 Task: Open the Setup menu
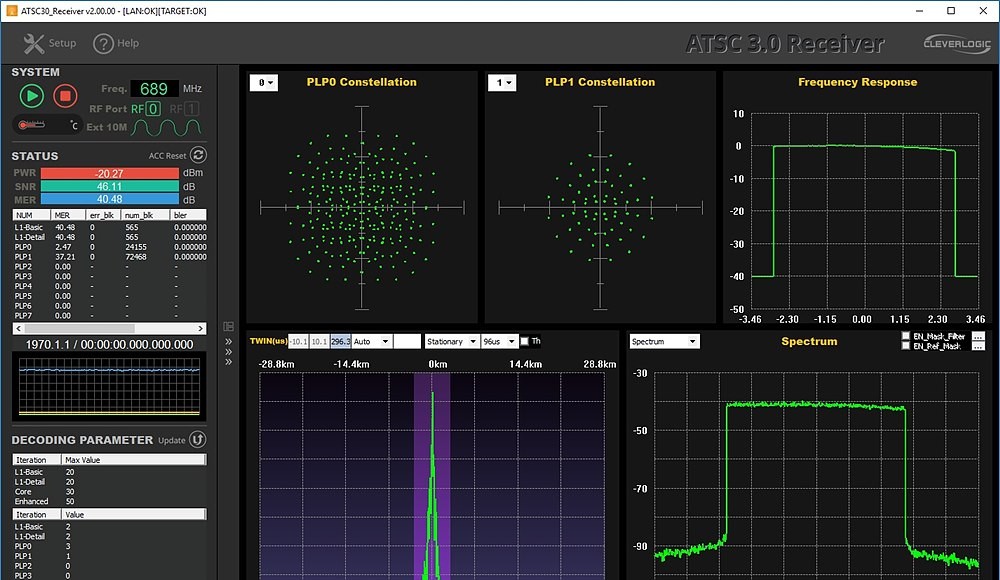[50, 43]
